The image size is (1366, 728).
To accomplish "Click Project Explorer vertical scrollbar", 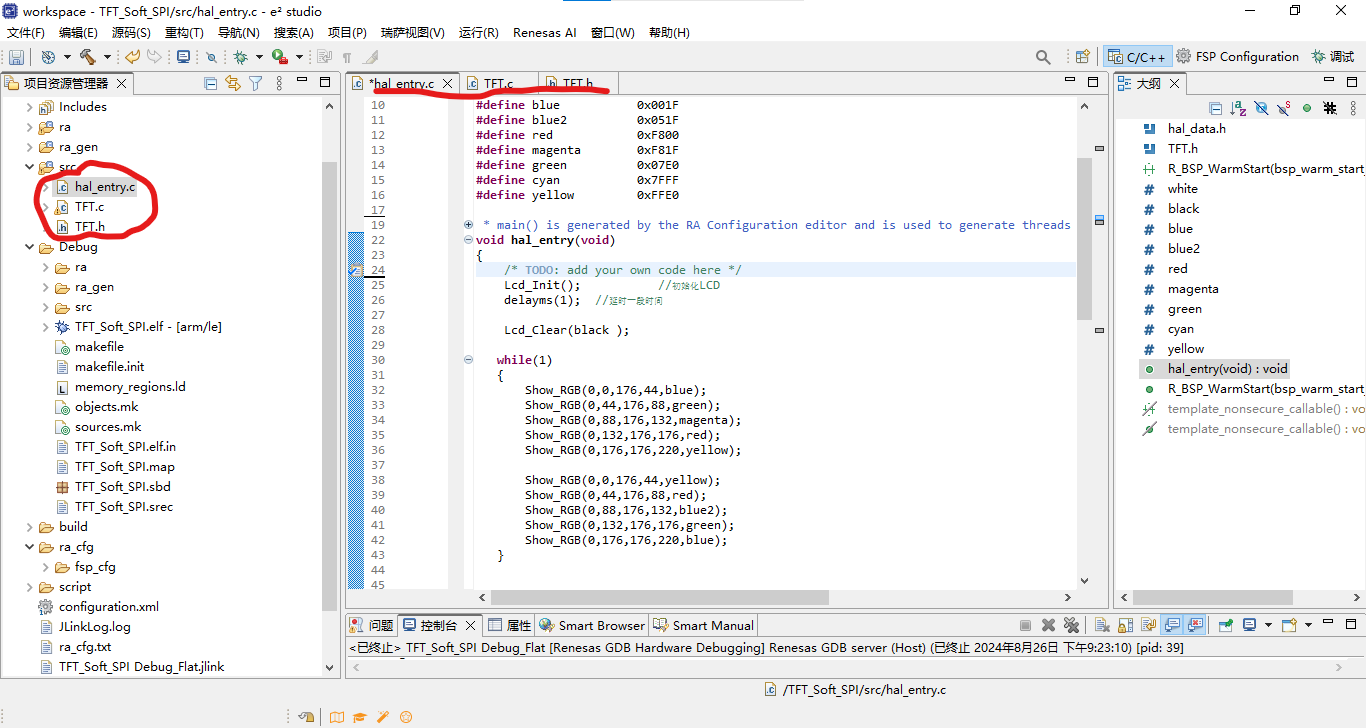I will click(330, 385).
